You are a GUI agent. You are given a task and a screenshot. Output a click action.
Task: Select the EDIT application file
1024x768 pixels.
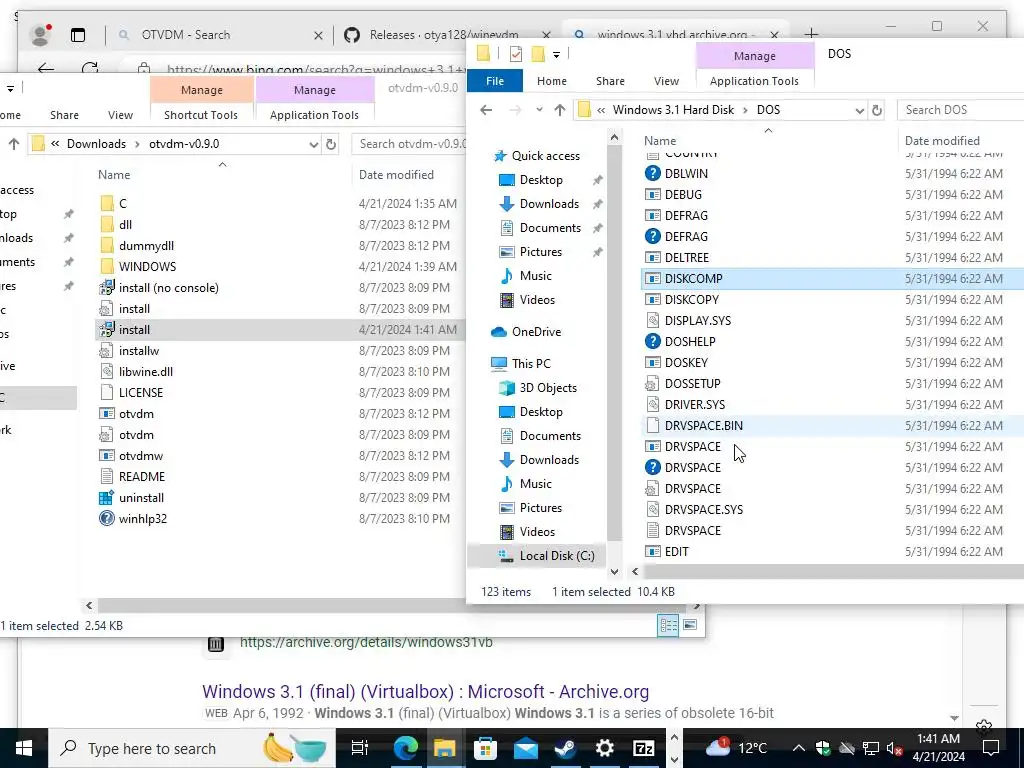point(676,552)
